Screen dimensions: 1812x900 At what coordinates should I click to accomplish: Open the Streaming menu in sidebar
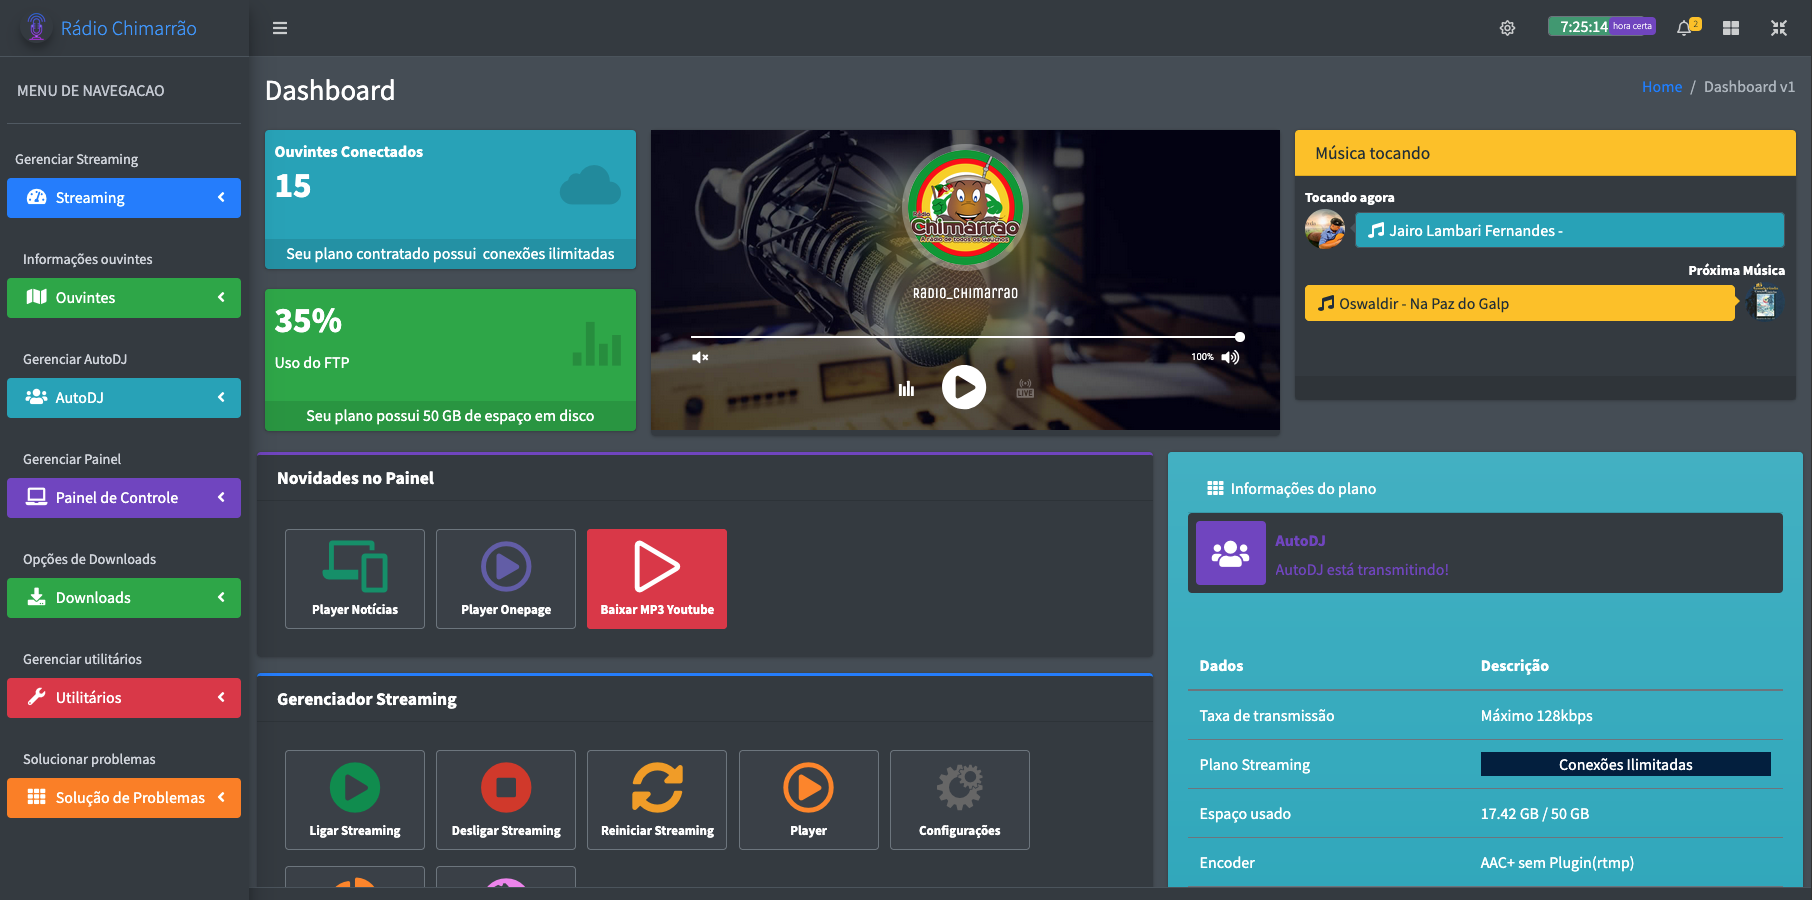124,198
